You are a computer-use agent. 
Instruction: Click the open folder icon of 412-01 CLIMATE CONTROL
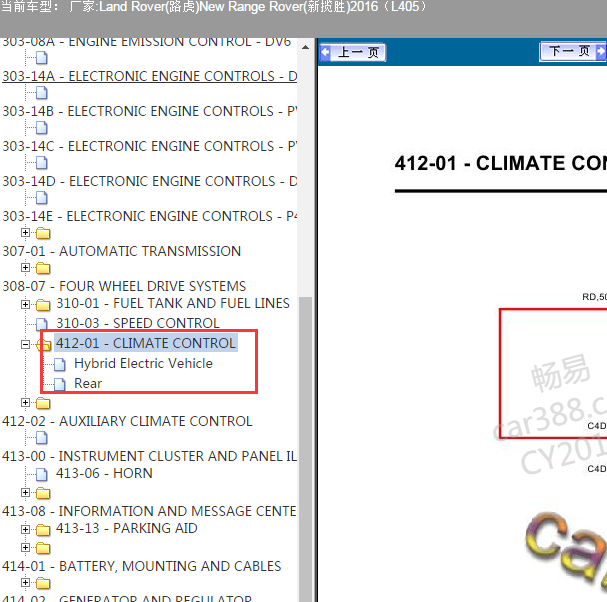(x=43, y=345)
